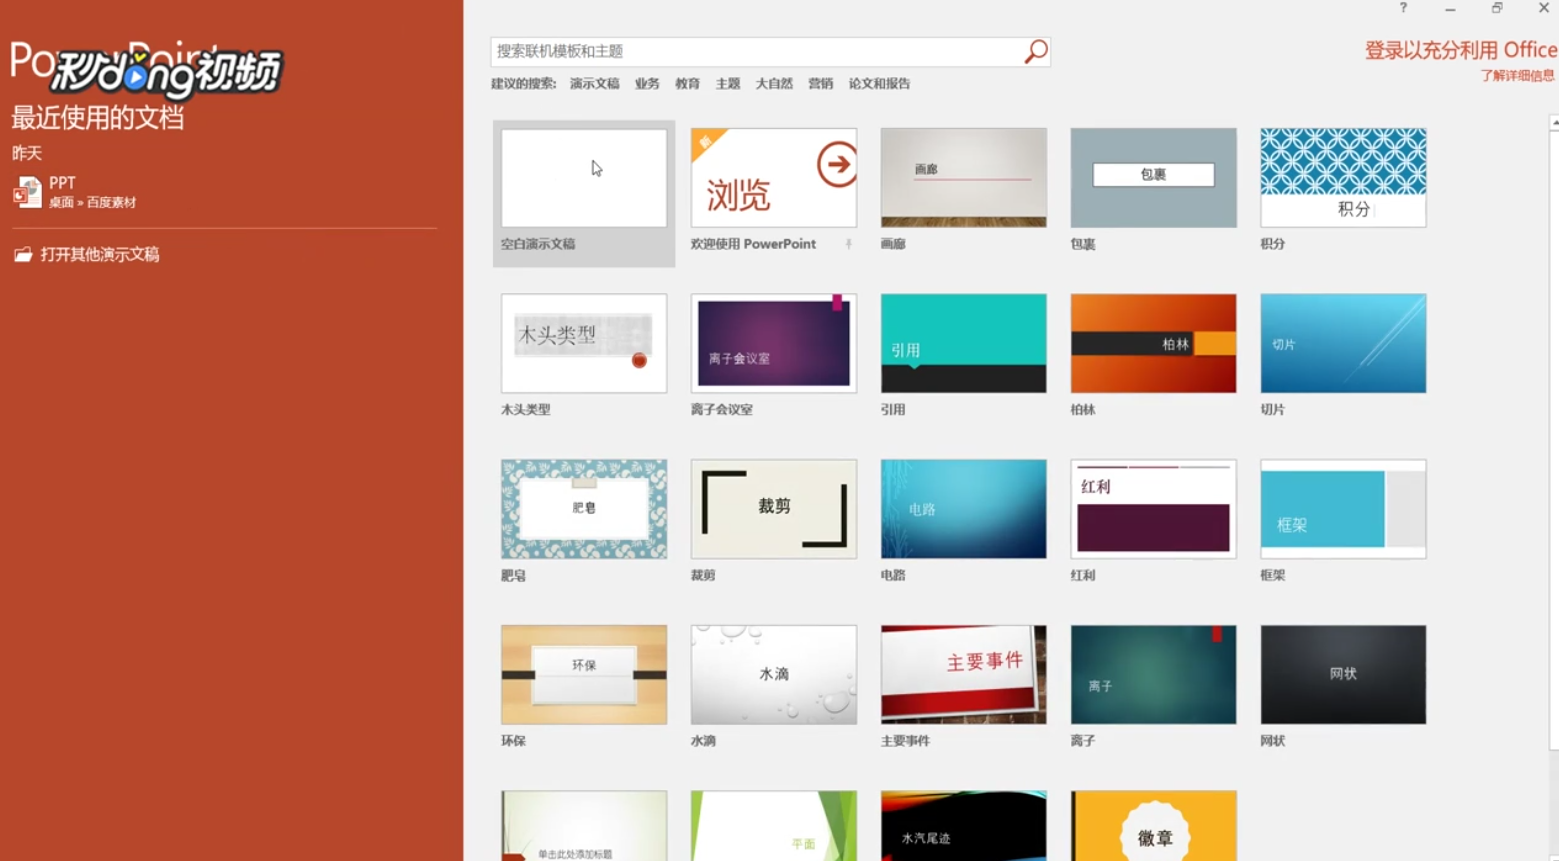This screenshot has width=1559, height=861.
Task: Choose the 网状 template thumbnail
Action: 1343,675
